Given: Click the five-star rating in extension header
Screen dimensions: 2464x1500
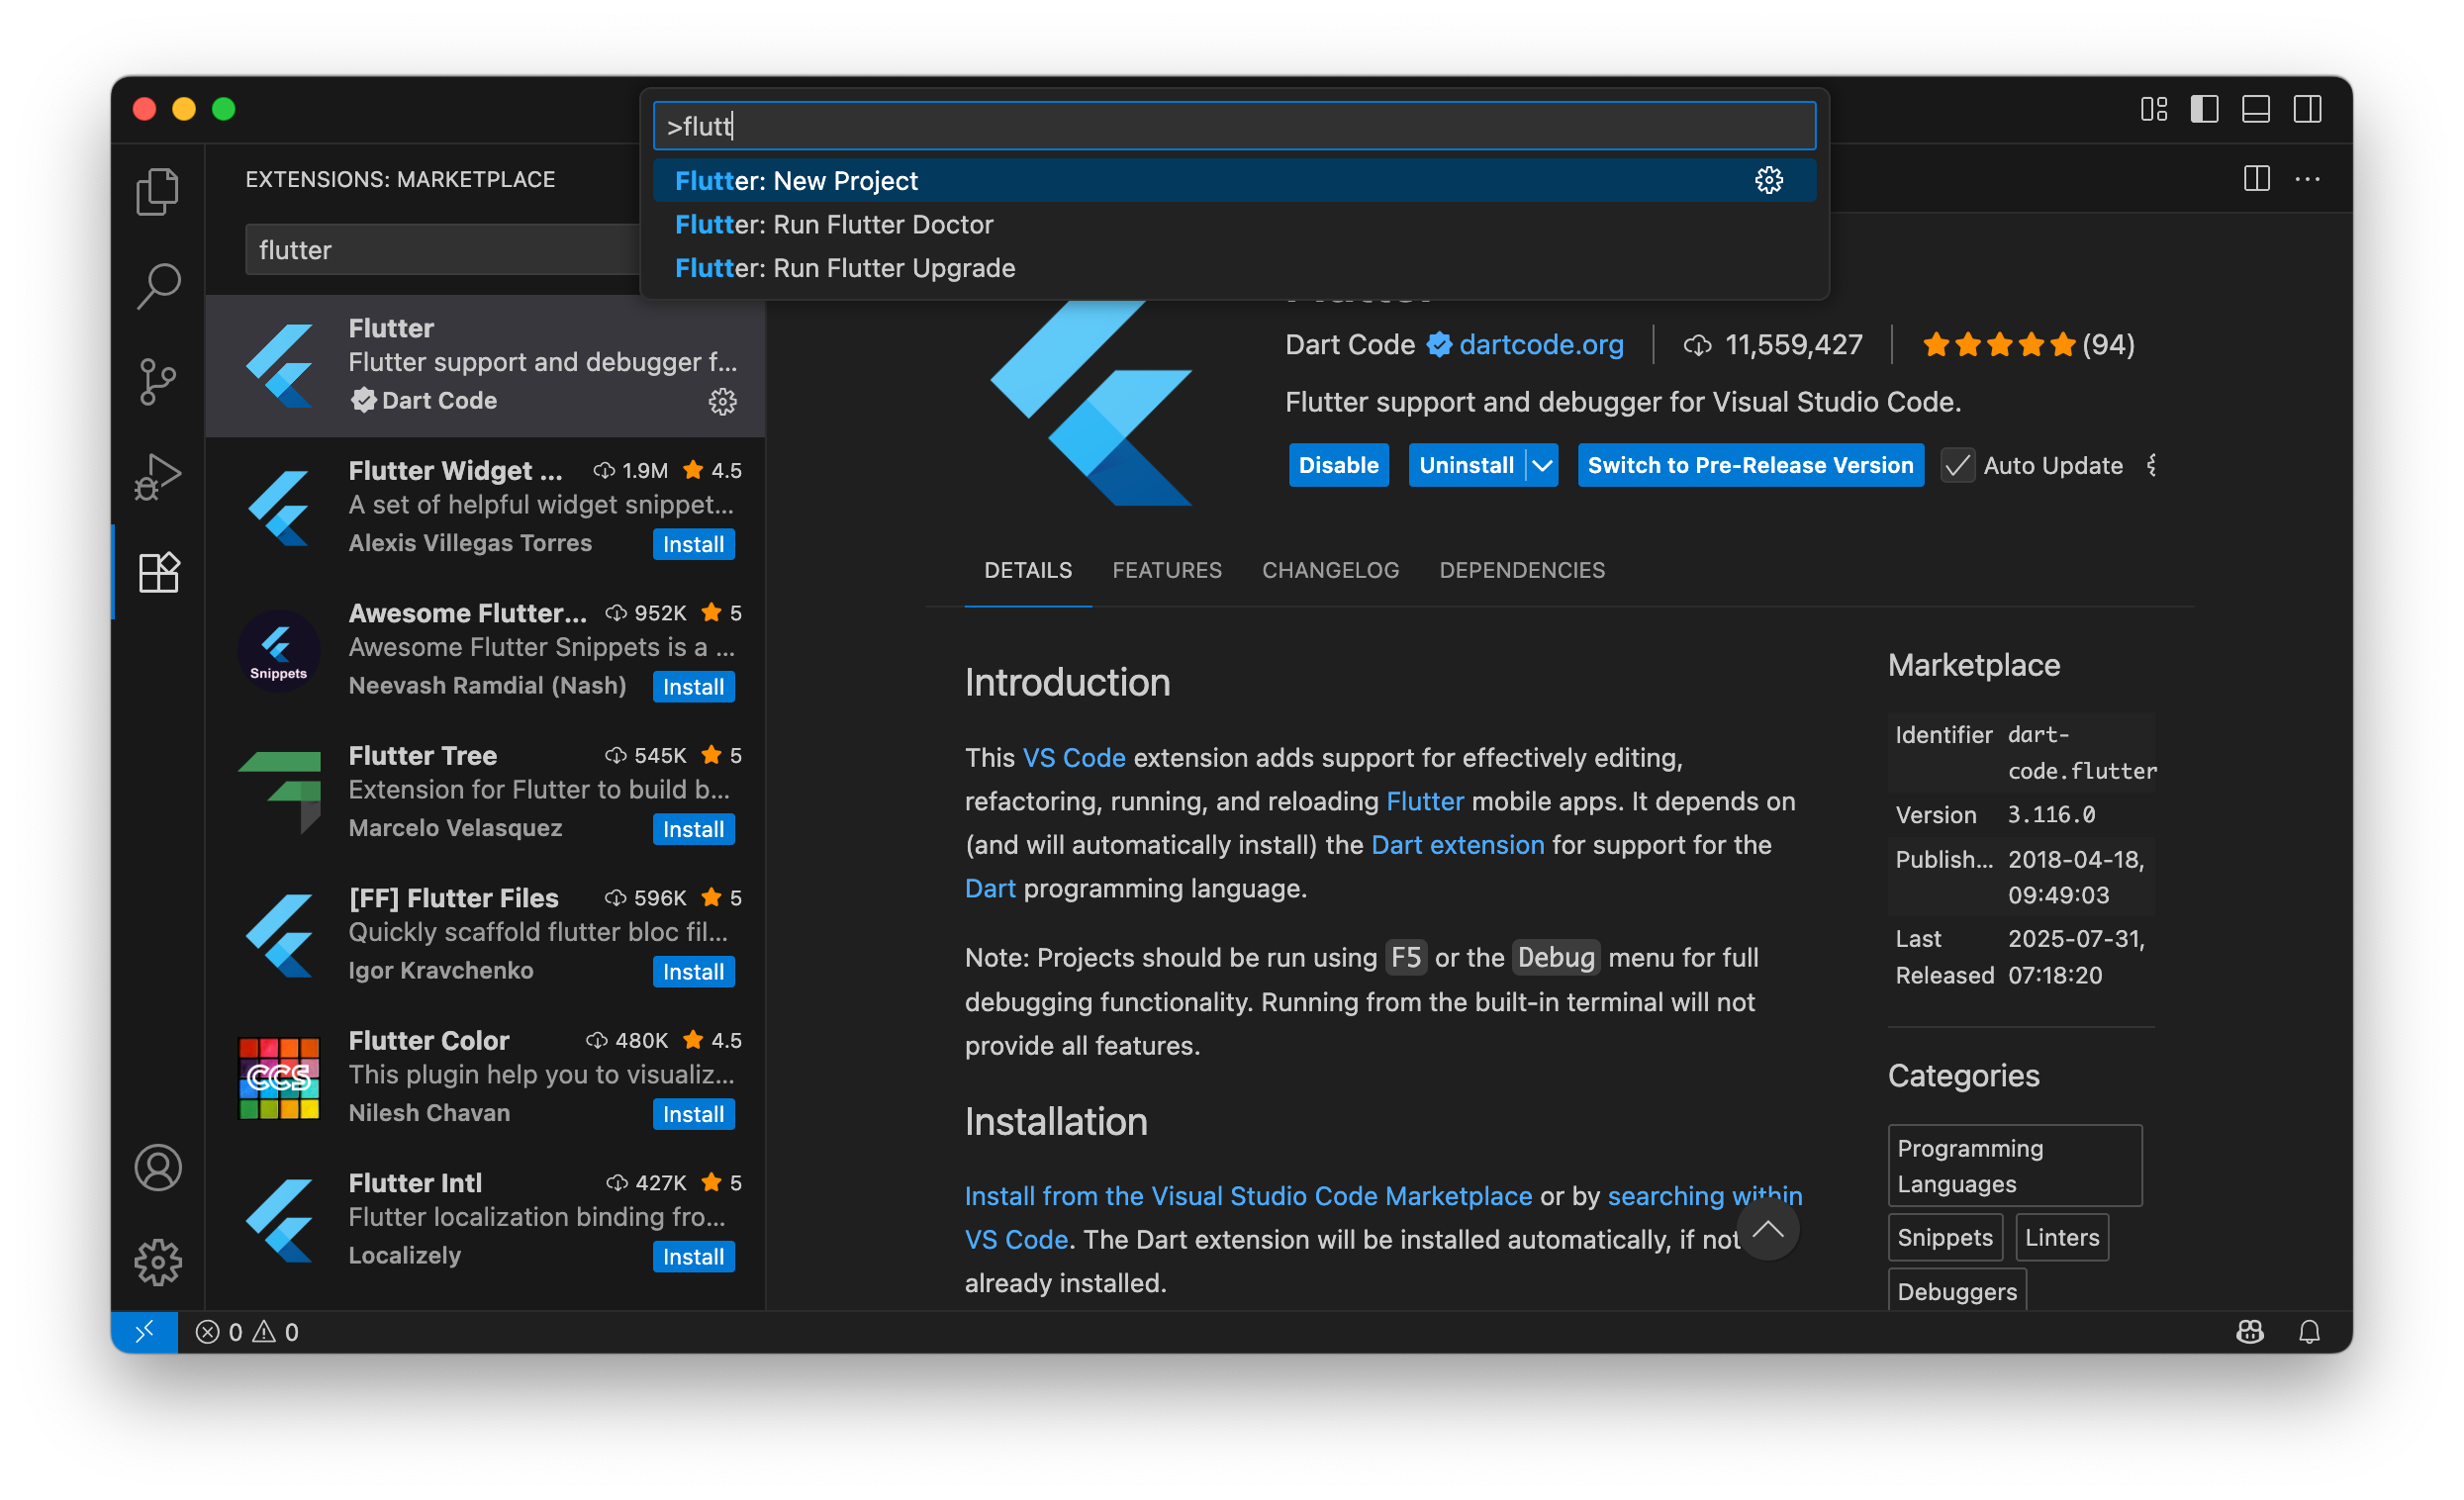Looking at the screenshot, I should pos(1998,345).
